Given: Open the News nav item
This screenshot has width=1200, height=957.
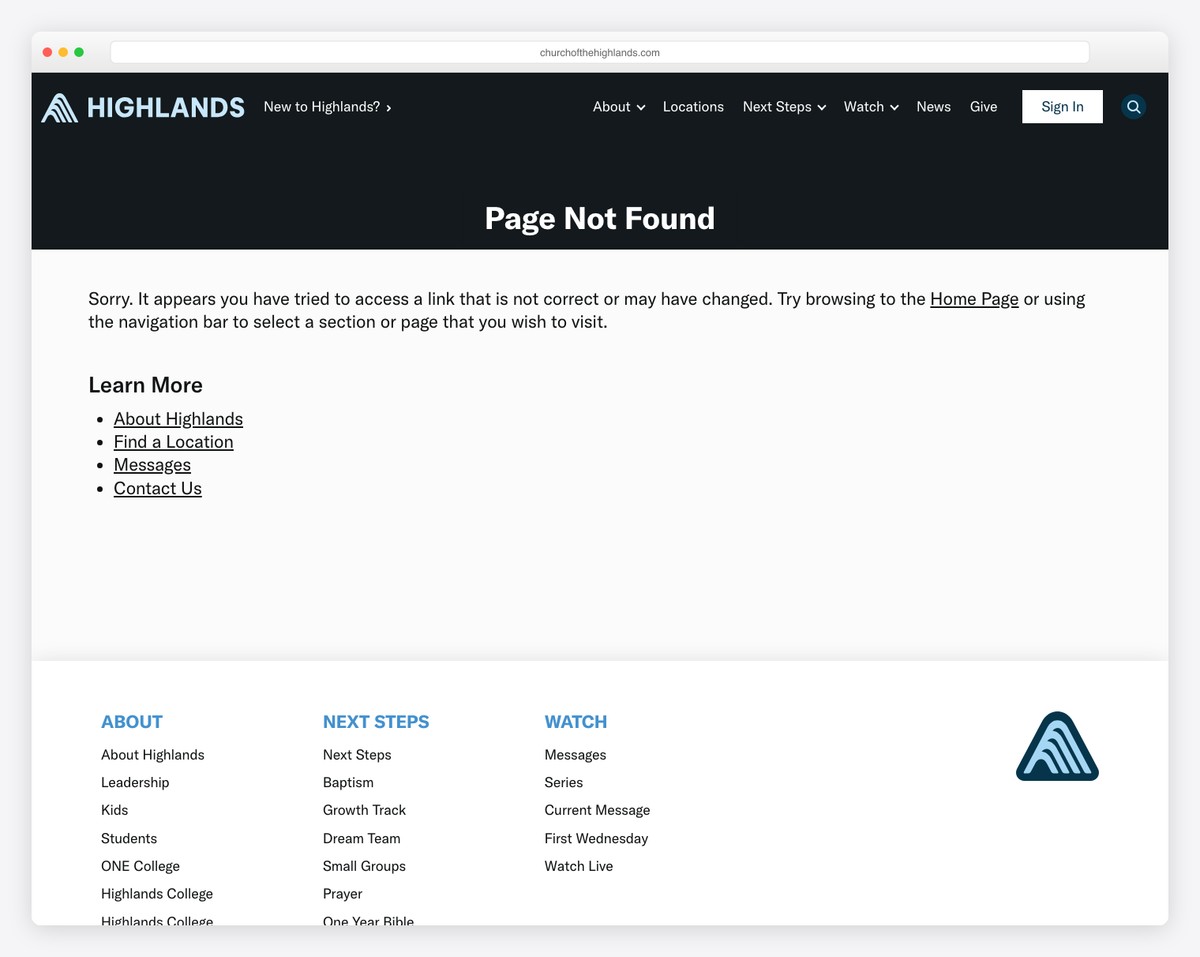Looking at the screenshot, I should tap(933, 107).
